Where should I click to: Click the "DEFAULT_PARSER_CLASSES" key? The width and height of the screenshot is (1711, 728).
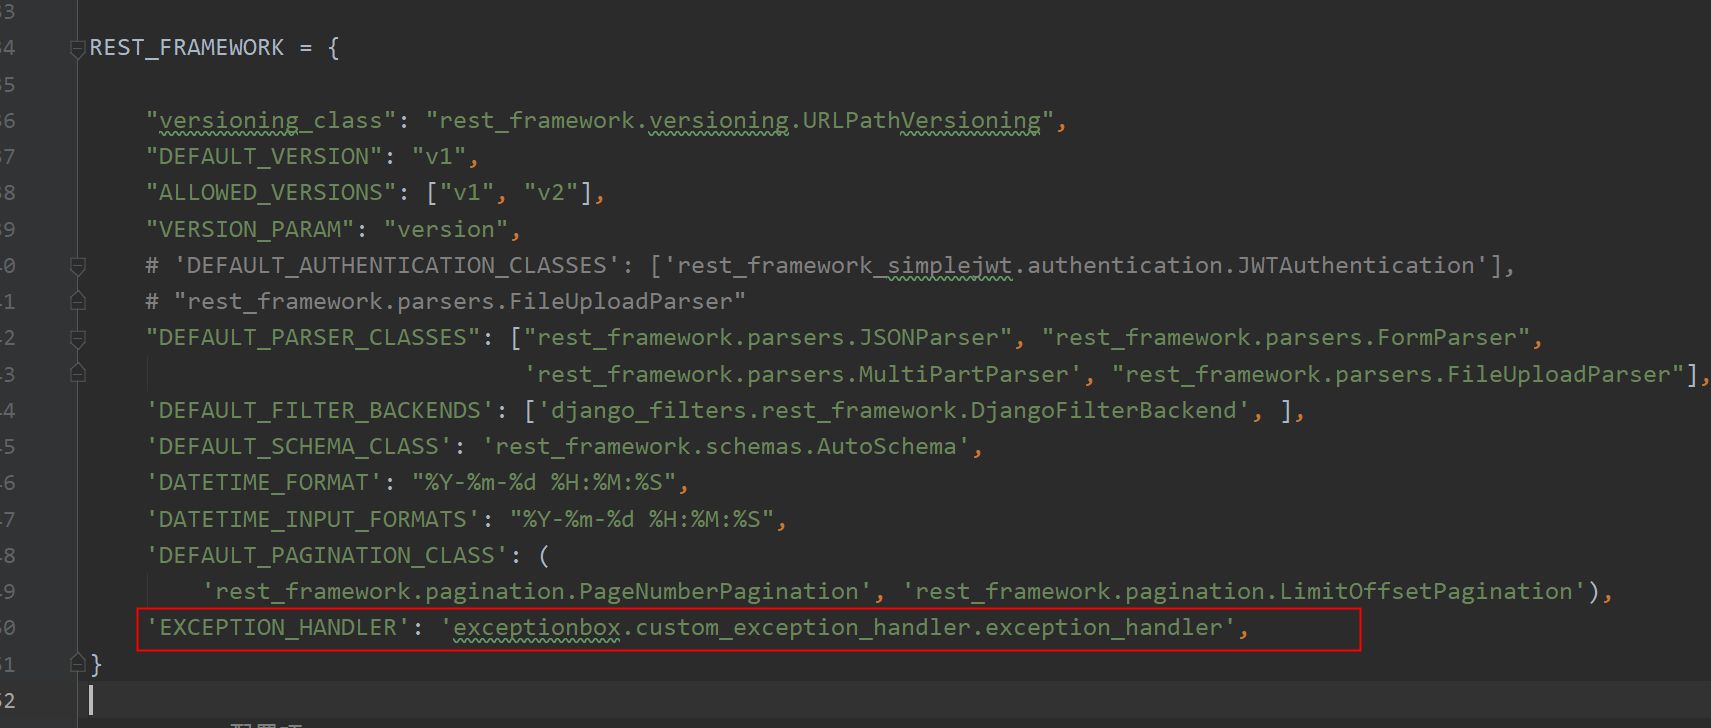pos(313,338)
